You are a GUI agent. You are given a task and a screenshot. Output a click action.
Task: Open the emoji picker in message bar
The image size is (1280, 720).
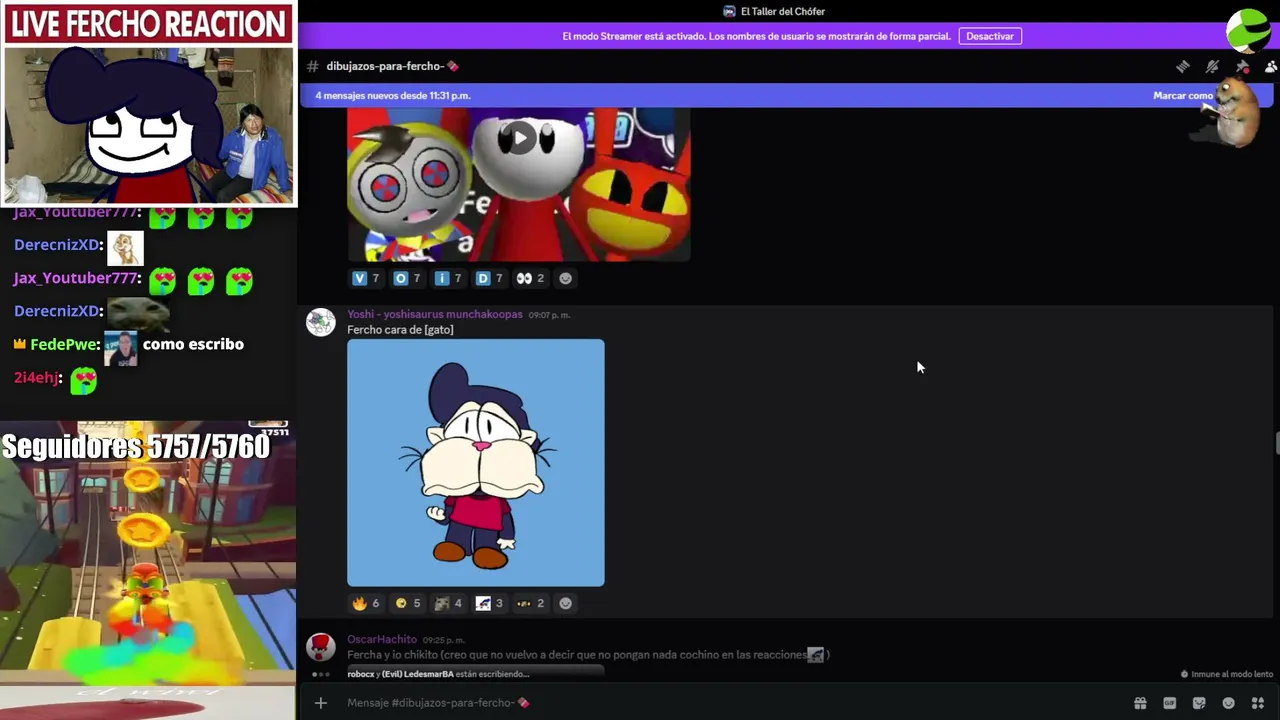pos(1229,703)
